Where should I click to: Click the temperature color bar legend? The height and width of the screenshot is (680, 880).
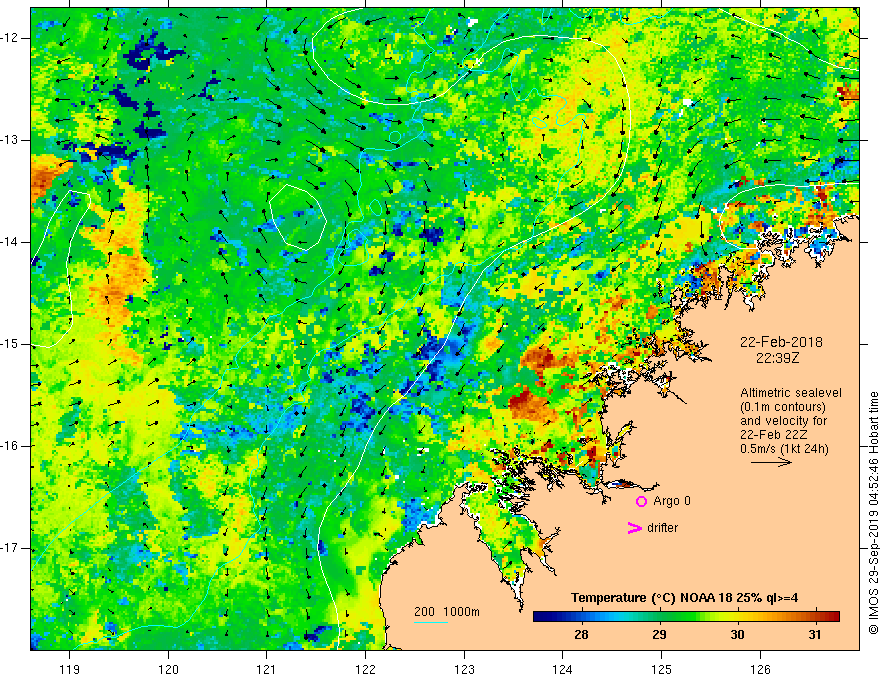coord(686,617)
